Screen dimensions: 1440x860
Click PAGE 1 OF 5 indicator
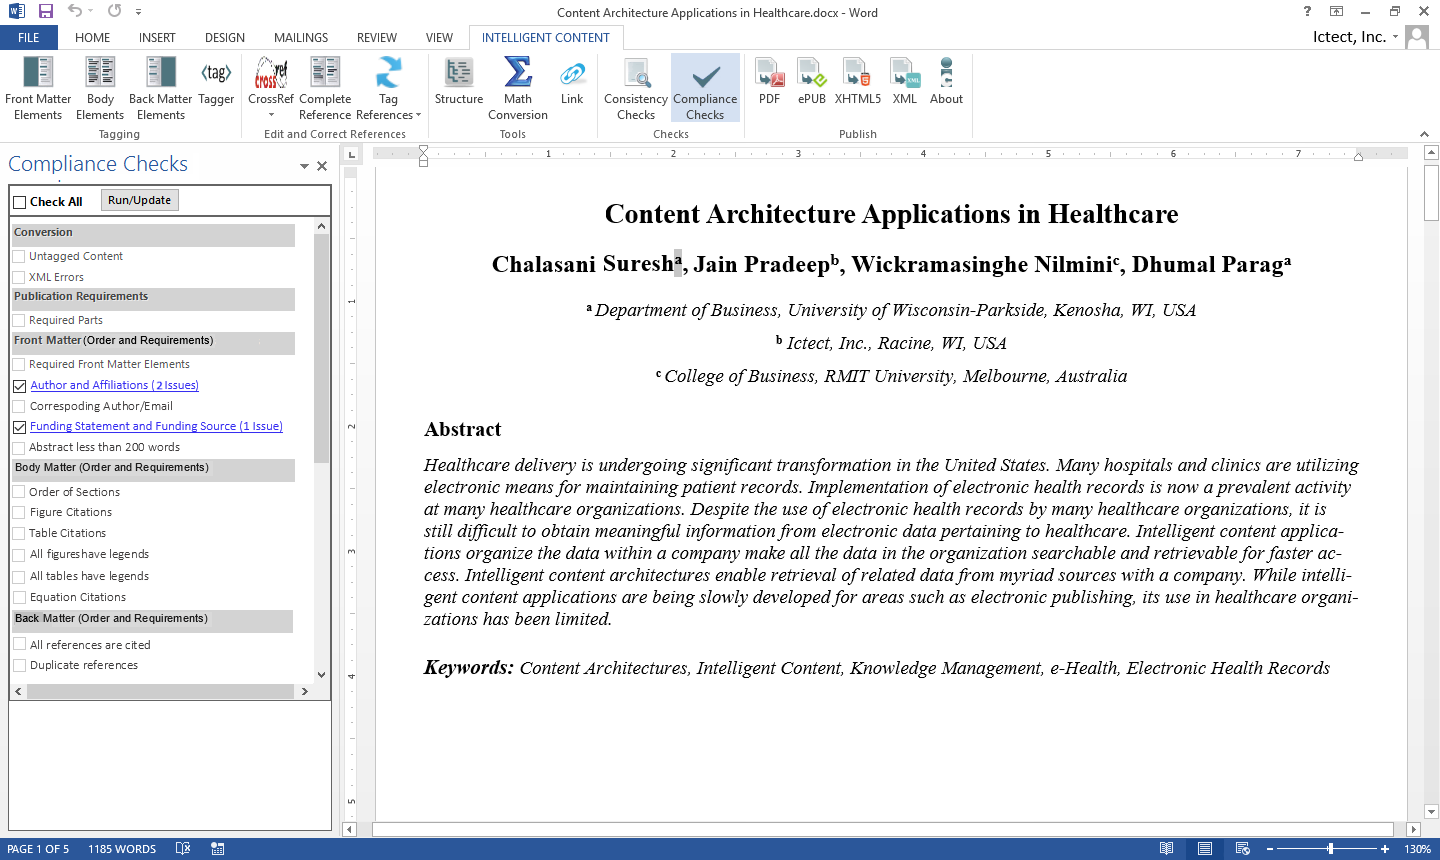(x=38, y=849)
